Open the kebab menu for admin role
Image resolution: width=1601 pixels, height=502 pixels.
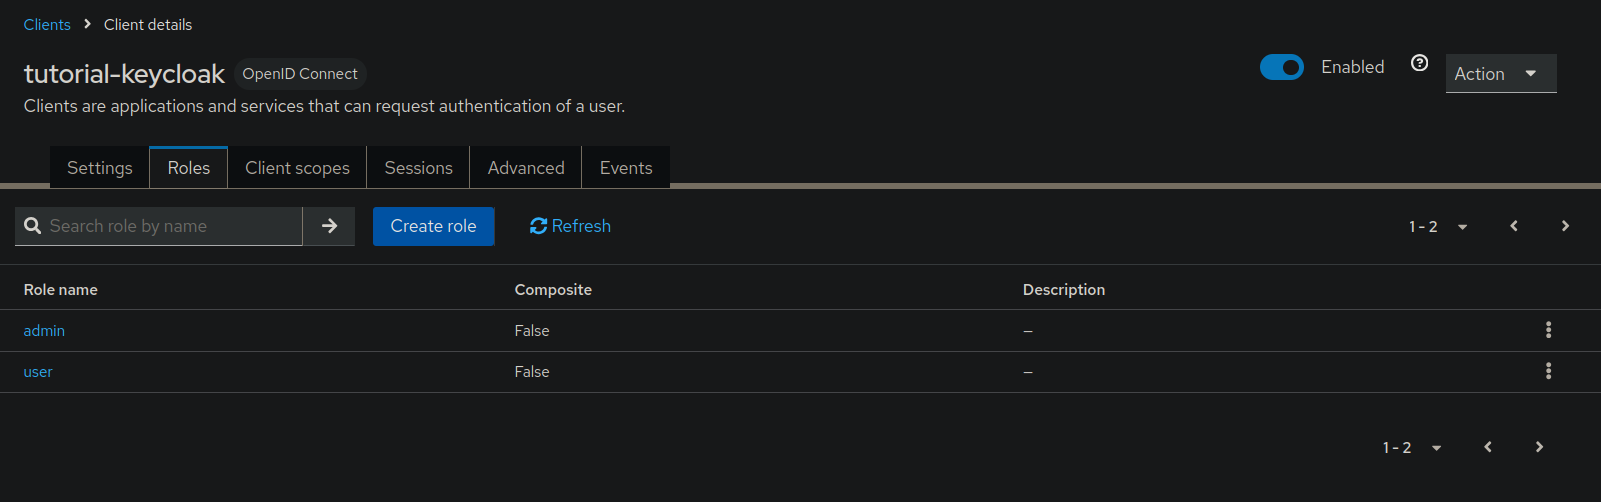[x=1548, y=330]
